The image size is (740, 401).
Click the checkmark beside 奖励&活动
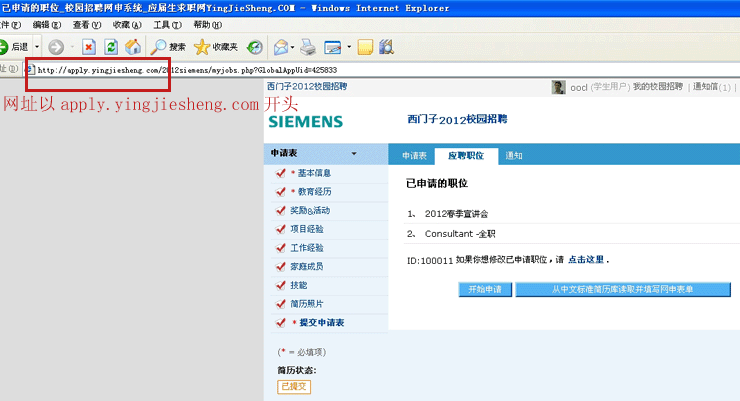281,210
